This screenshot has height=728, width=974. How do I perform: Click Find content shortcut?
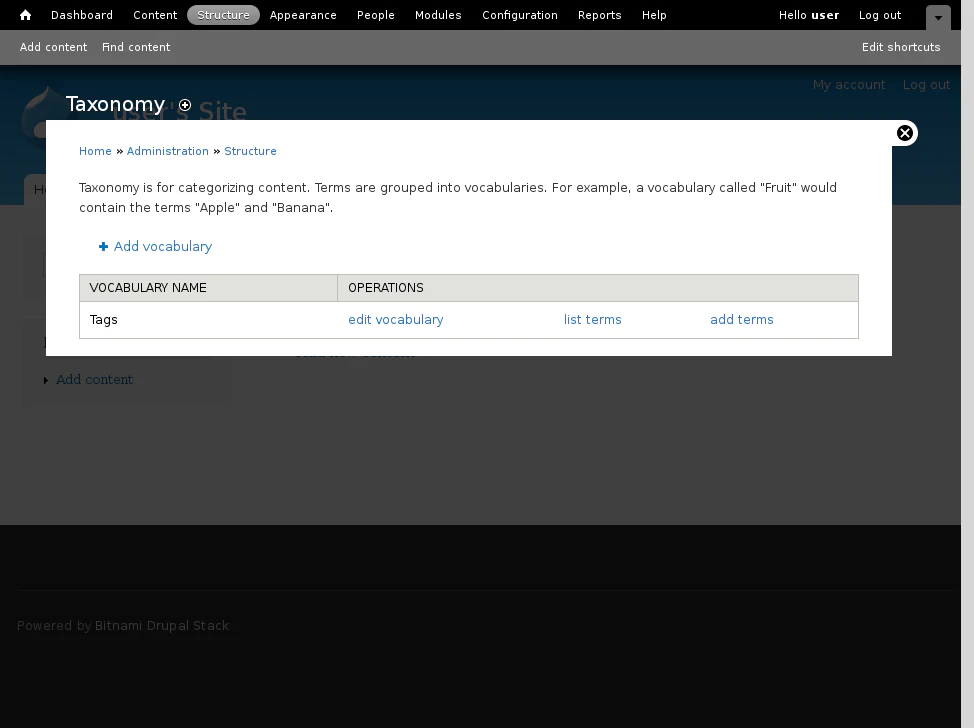136,47
